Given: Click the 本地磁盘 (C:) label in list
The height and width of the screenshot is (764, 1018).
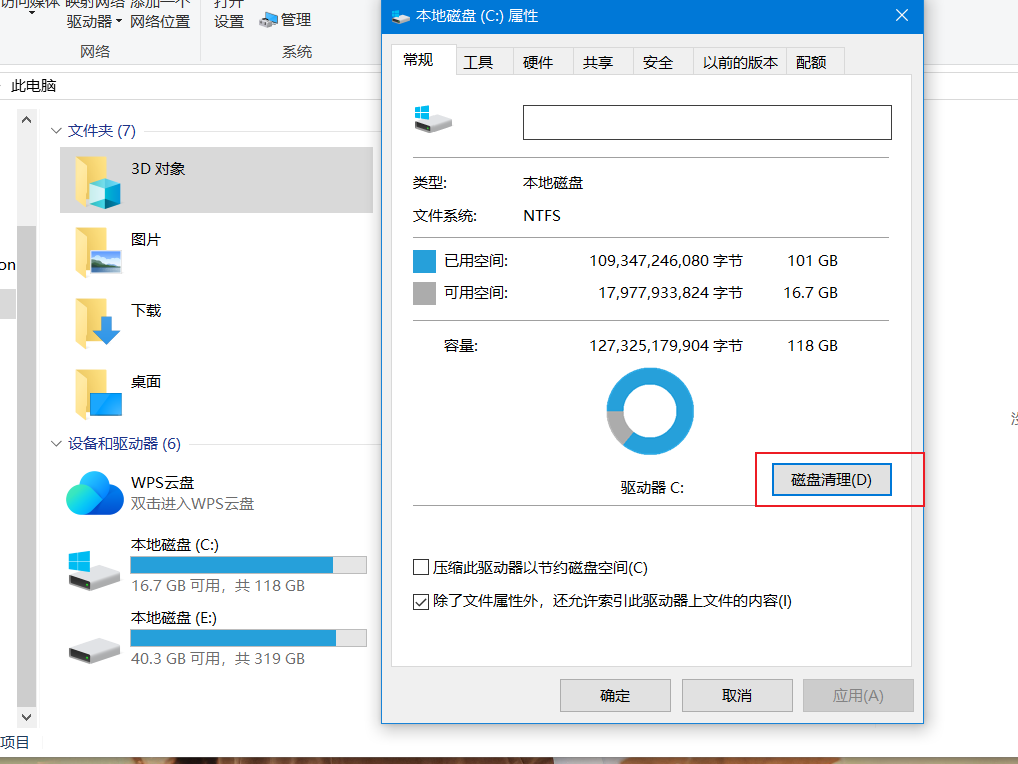Looking at the screenshot, I should pos(175,545).
